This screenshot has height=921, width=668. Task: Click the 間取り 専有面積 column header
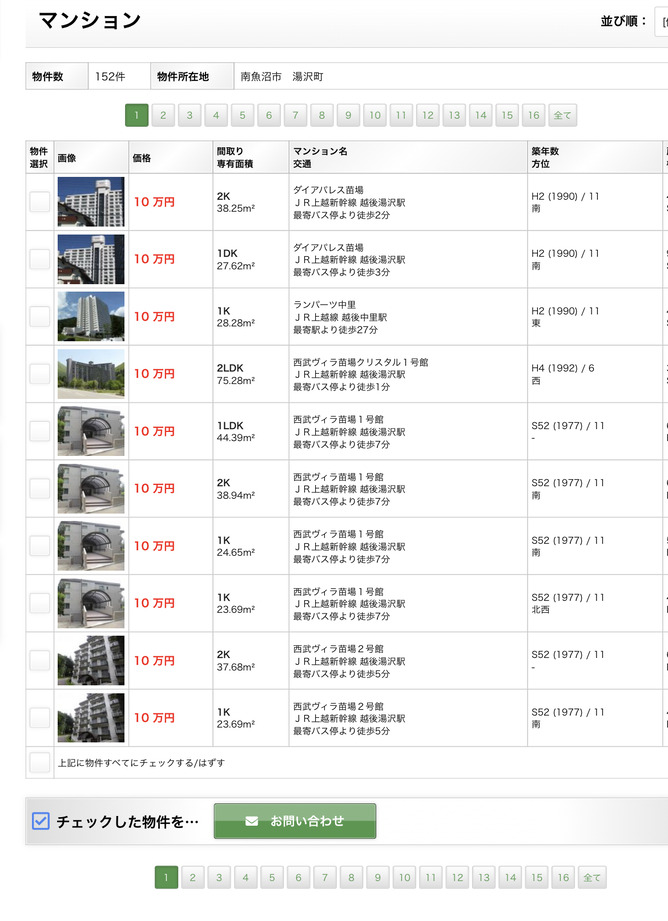[x=251, y=157]
